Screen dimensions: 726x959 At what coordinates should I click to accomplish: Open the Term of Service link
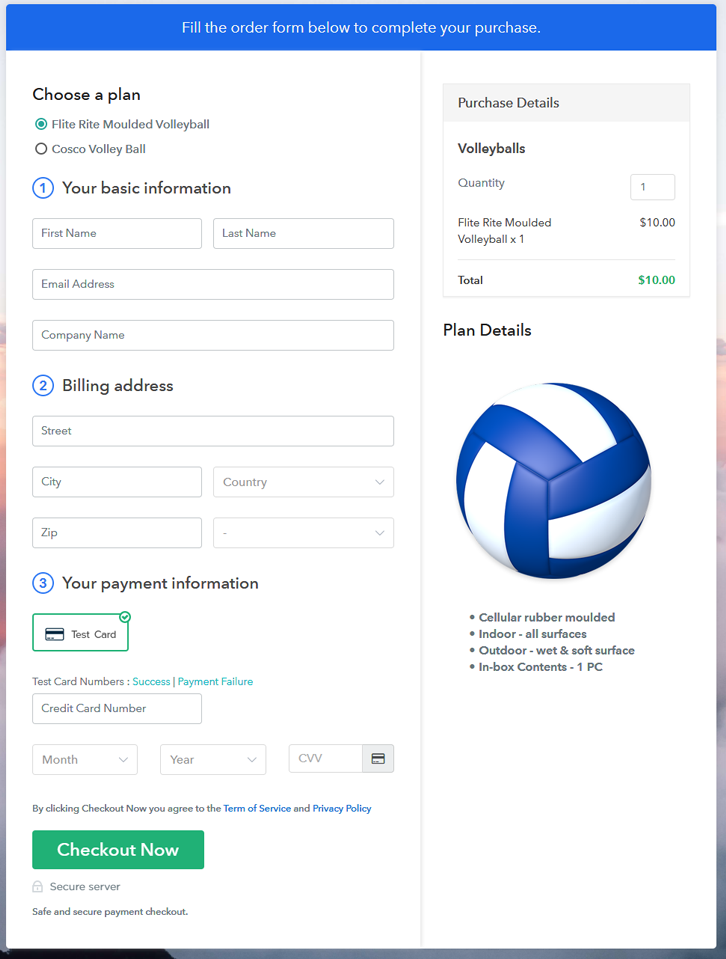[257, 809]
